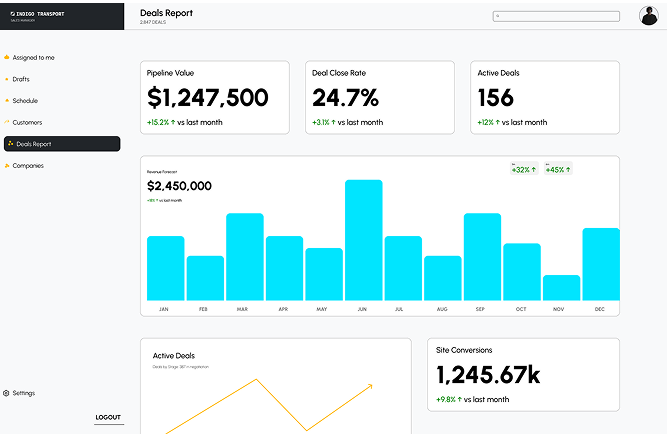Screen dimensions: 667x437
Task: Select the June bar in revenue chart
Action: [363, 240]
